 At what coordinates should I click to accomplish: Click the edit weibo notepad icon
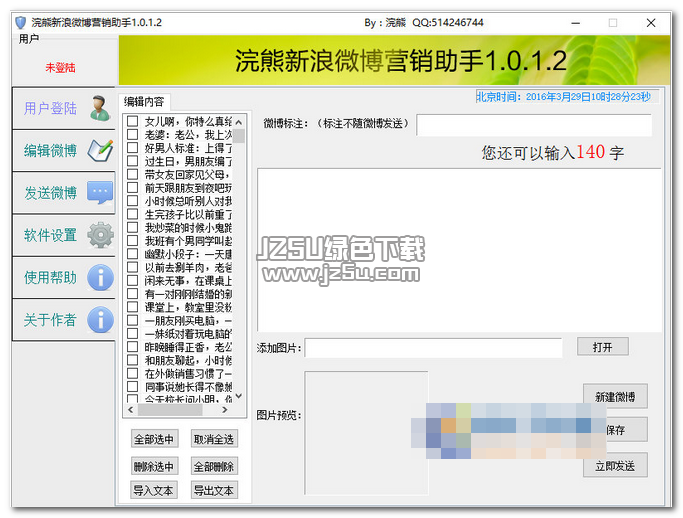point(100,150)
